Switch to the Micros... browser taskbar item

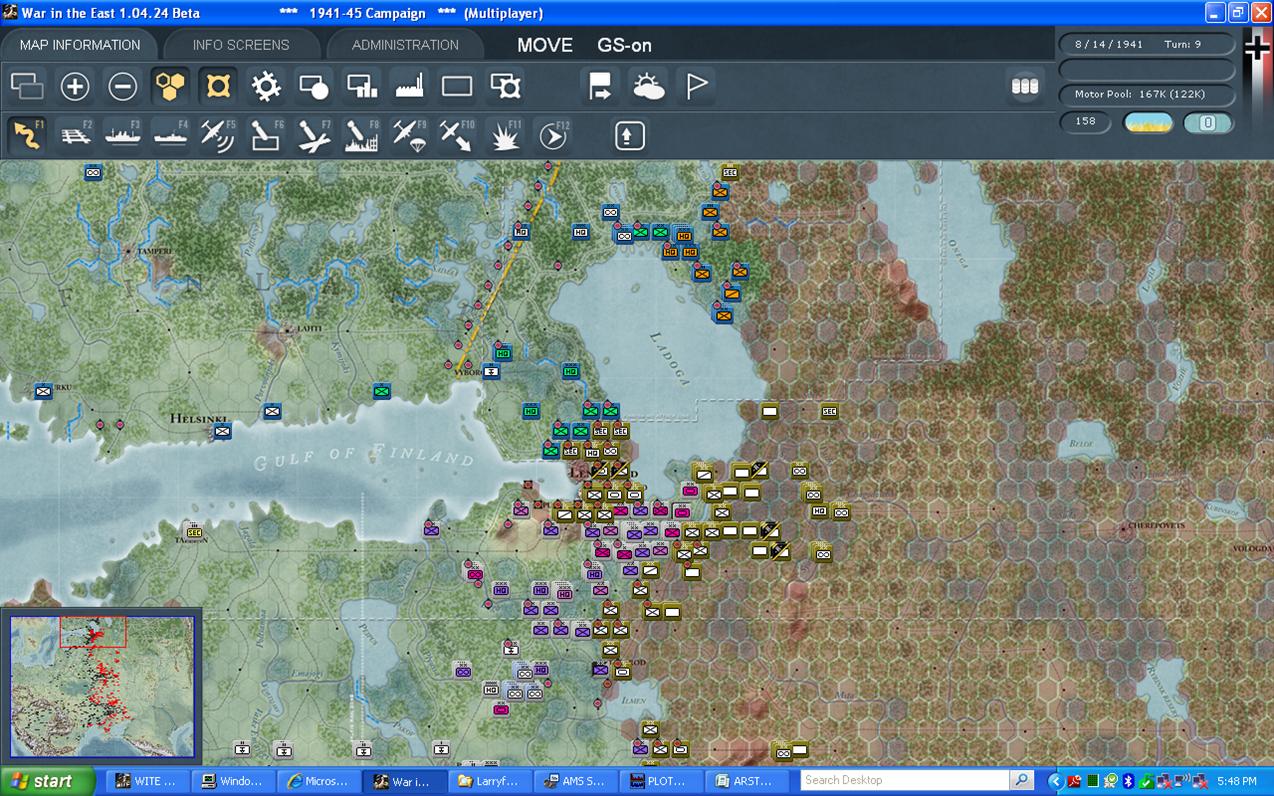[316, 781]
